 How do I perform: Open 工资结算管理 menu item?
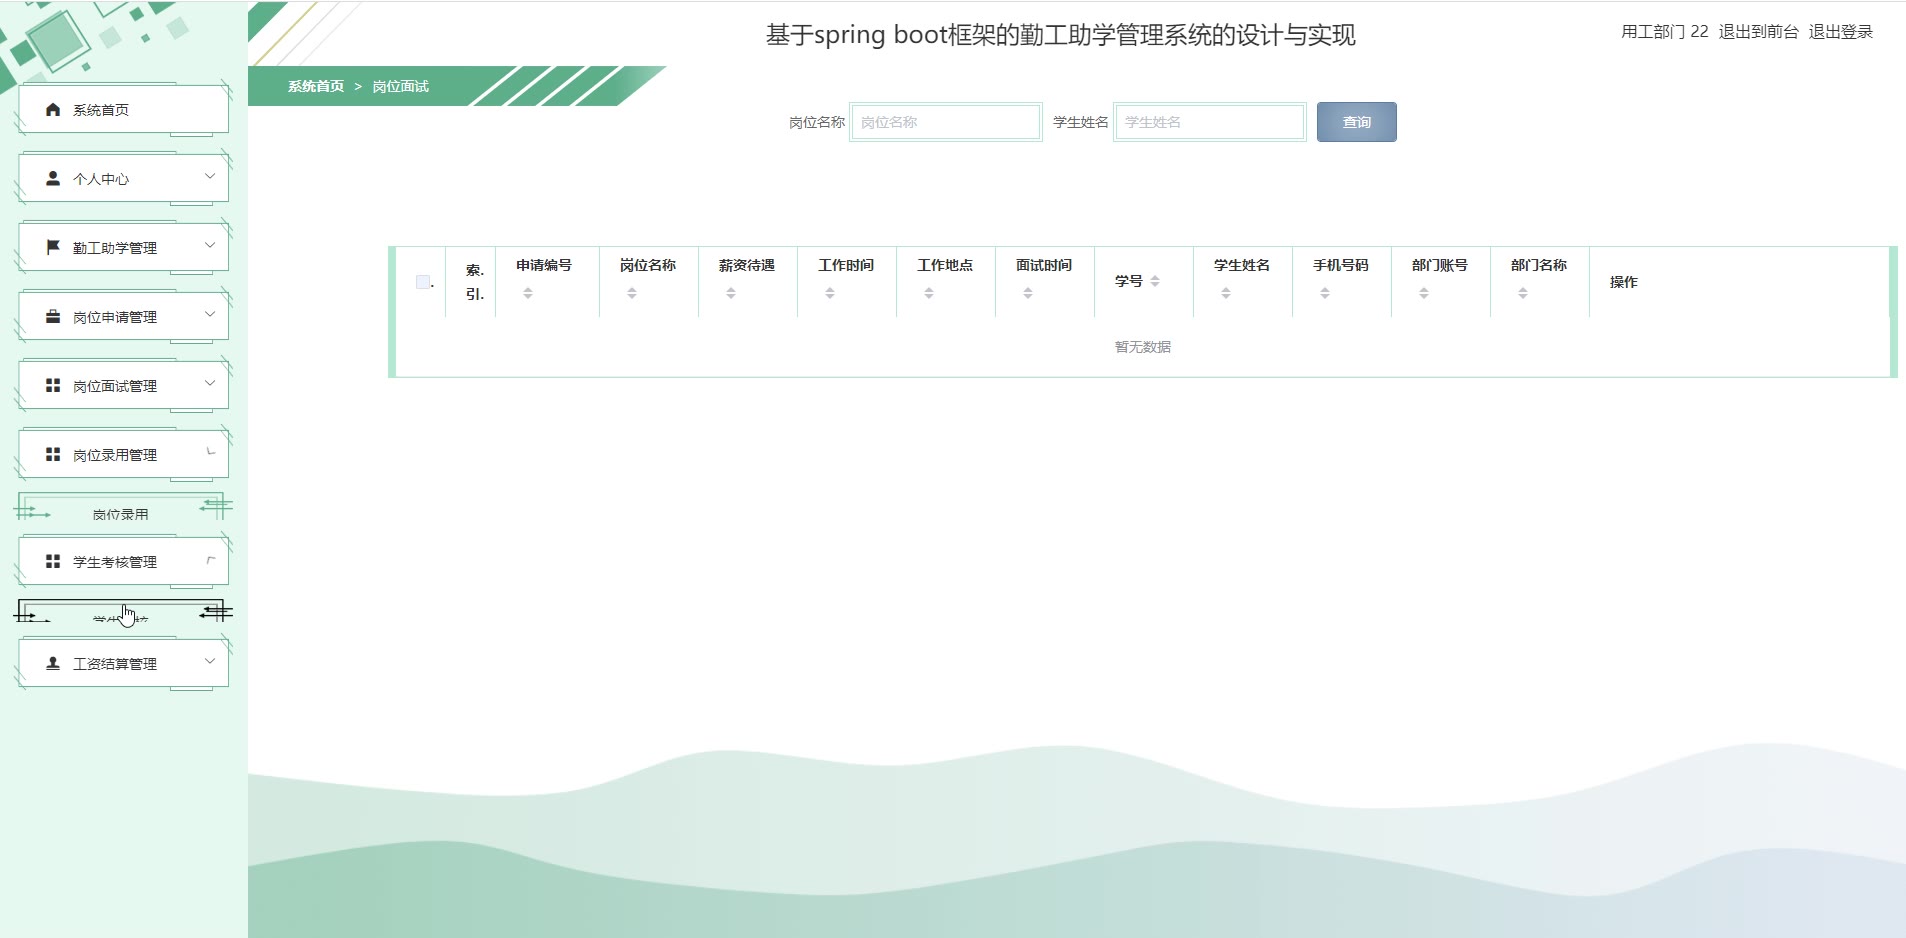(123, 663)
